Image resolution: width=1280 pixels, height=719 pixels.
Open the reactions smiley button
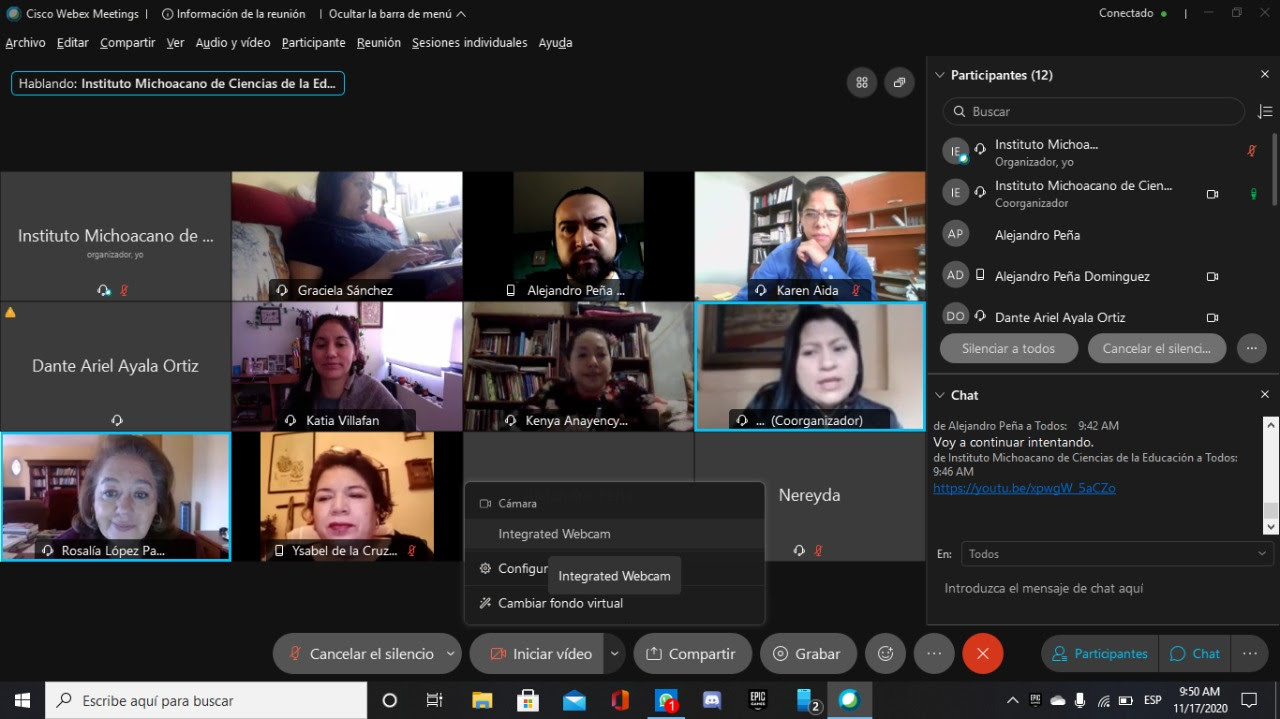pyautogui.click(x=885, y=653)
